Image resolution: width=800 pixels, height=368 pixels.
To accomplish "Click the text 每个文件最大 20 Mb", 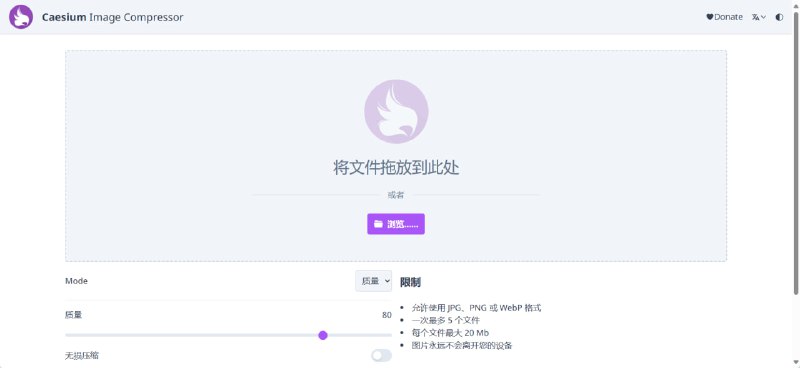I will [x=450, y=333].
